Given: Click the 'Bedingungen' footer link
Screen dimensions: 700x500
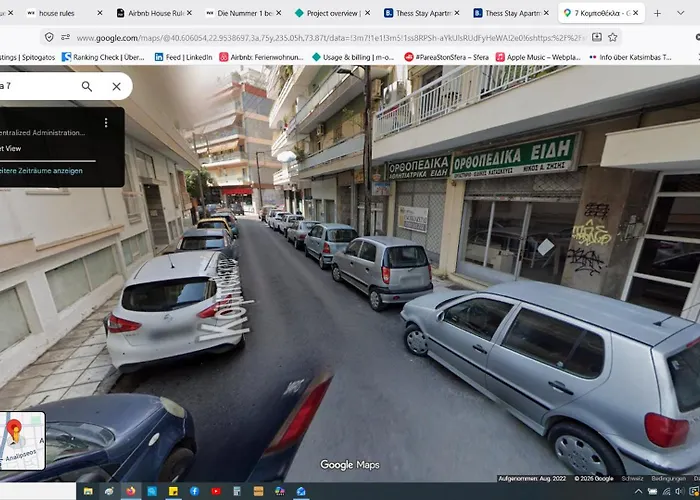Looking at the screenshot, I should pyautogui.click(x=668, y=479).
